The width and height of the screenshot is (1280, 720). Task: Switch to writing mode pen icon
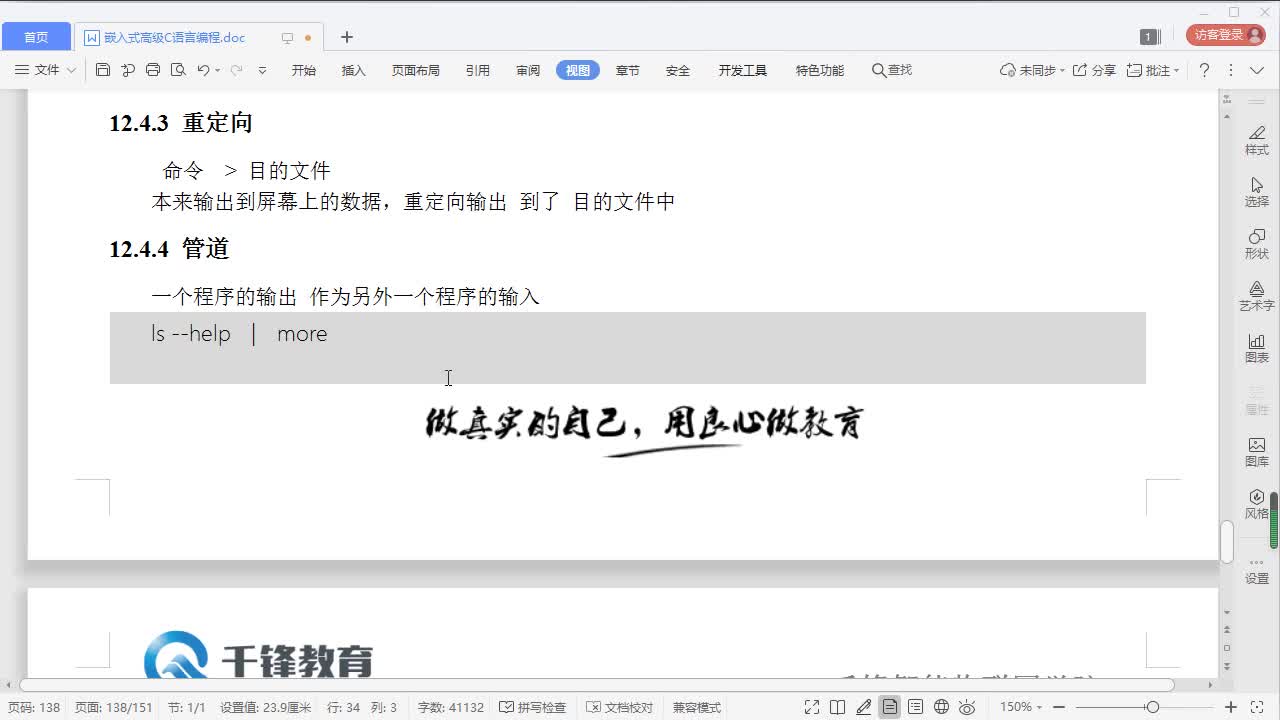click(x=864, y=707)
